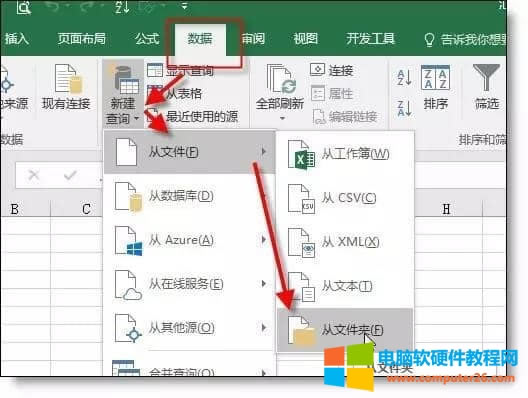Choose 从工作簿(W) in the submenu

pyautogui.click(x=345, y=154)
